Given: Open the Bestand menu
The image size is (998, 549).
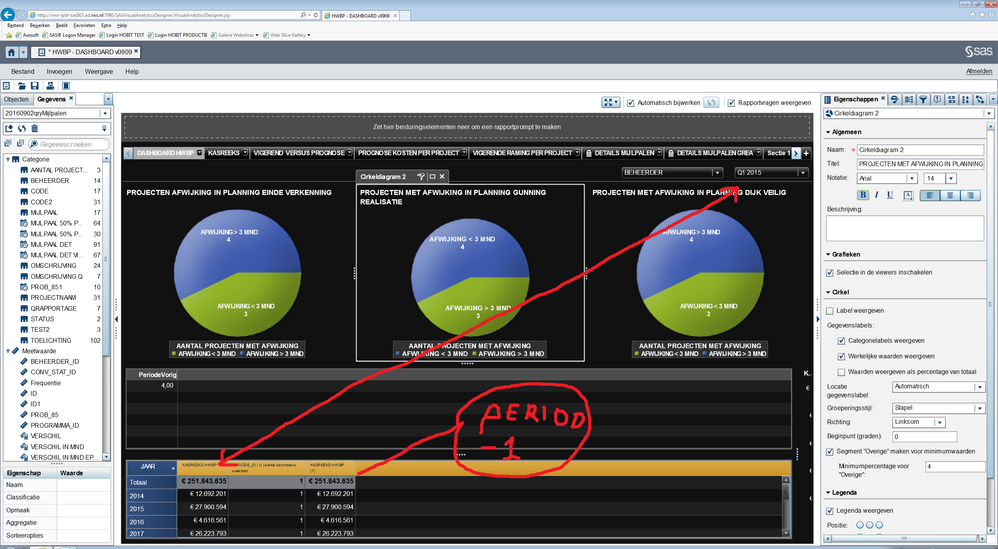Looking at the screenshot, I should 22,72.
